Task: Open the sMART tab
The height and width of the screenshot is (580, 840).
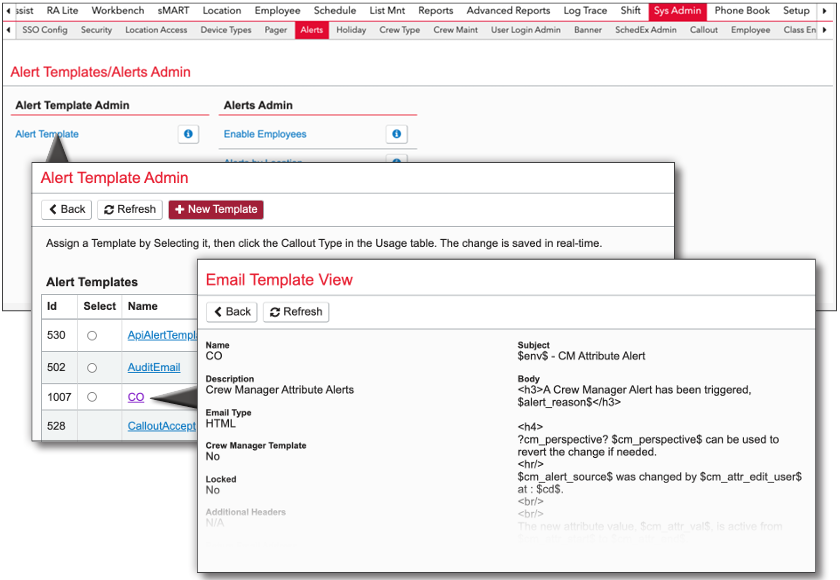Action: tap(173, 11)
